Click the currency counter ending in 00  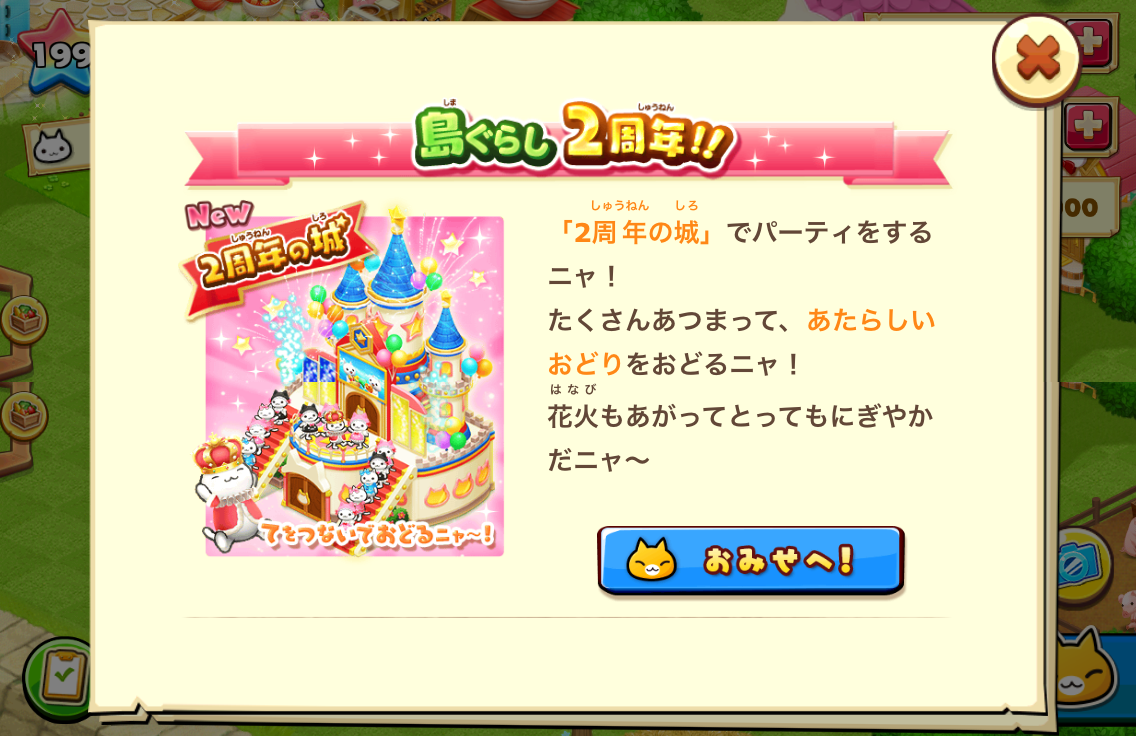point(1085,208)
